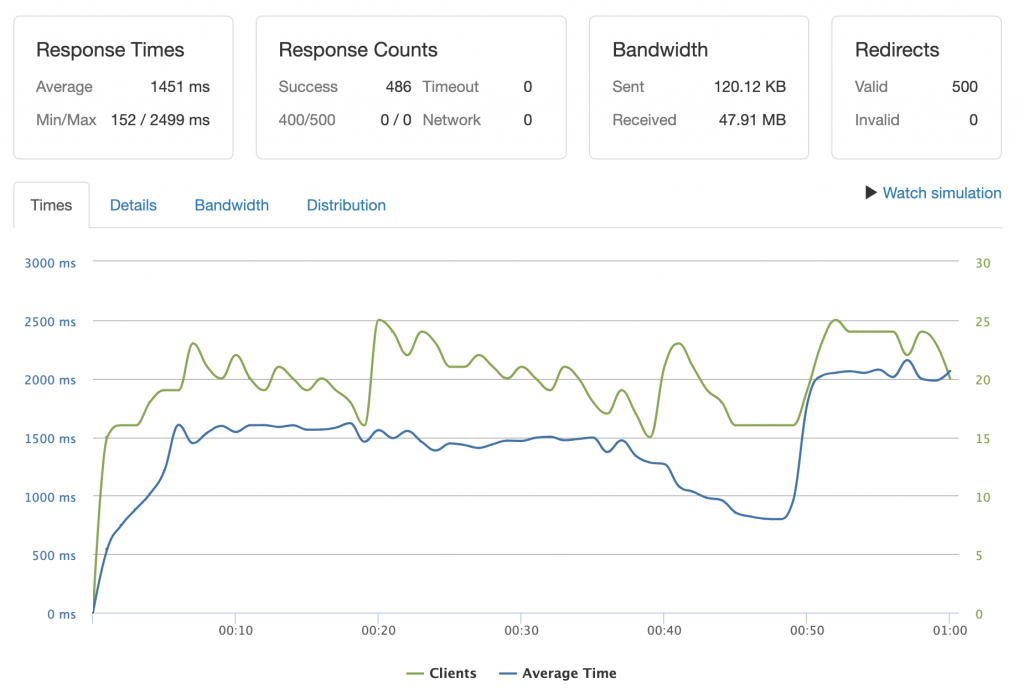
Task: Open the Bandwidth tab
Action: [x=232, y=205]
